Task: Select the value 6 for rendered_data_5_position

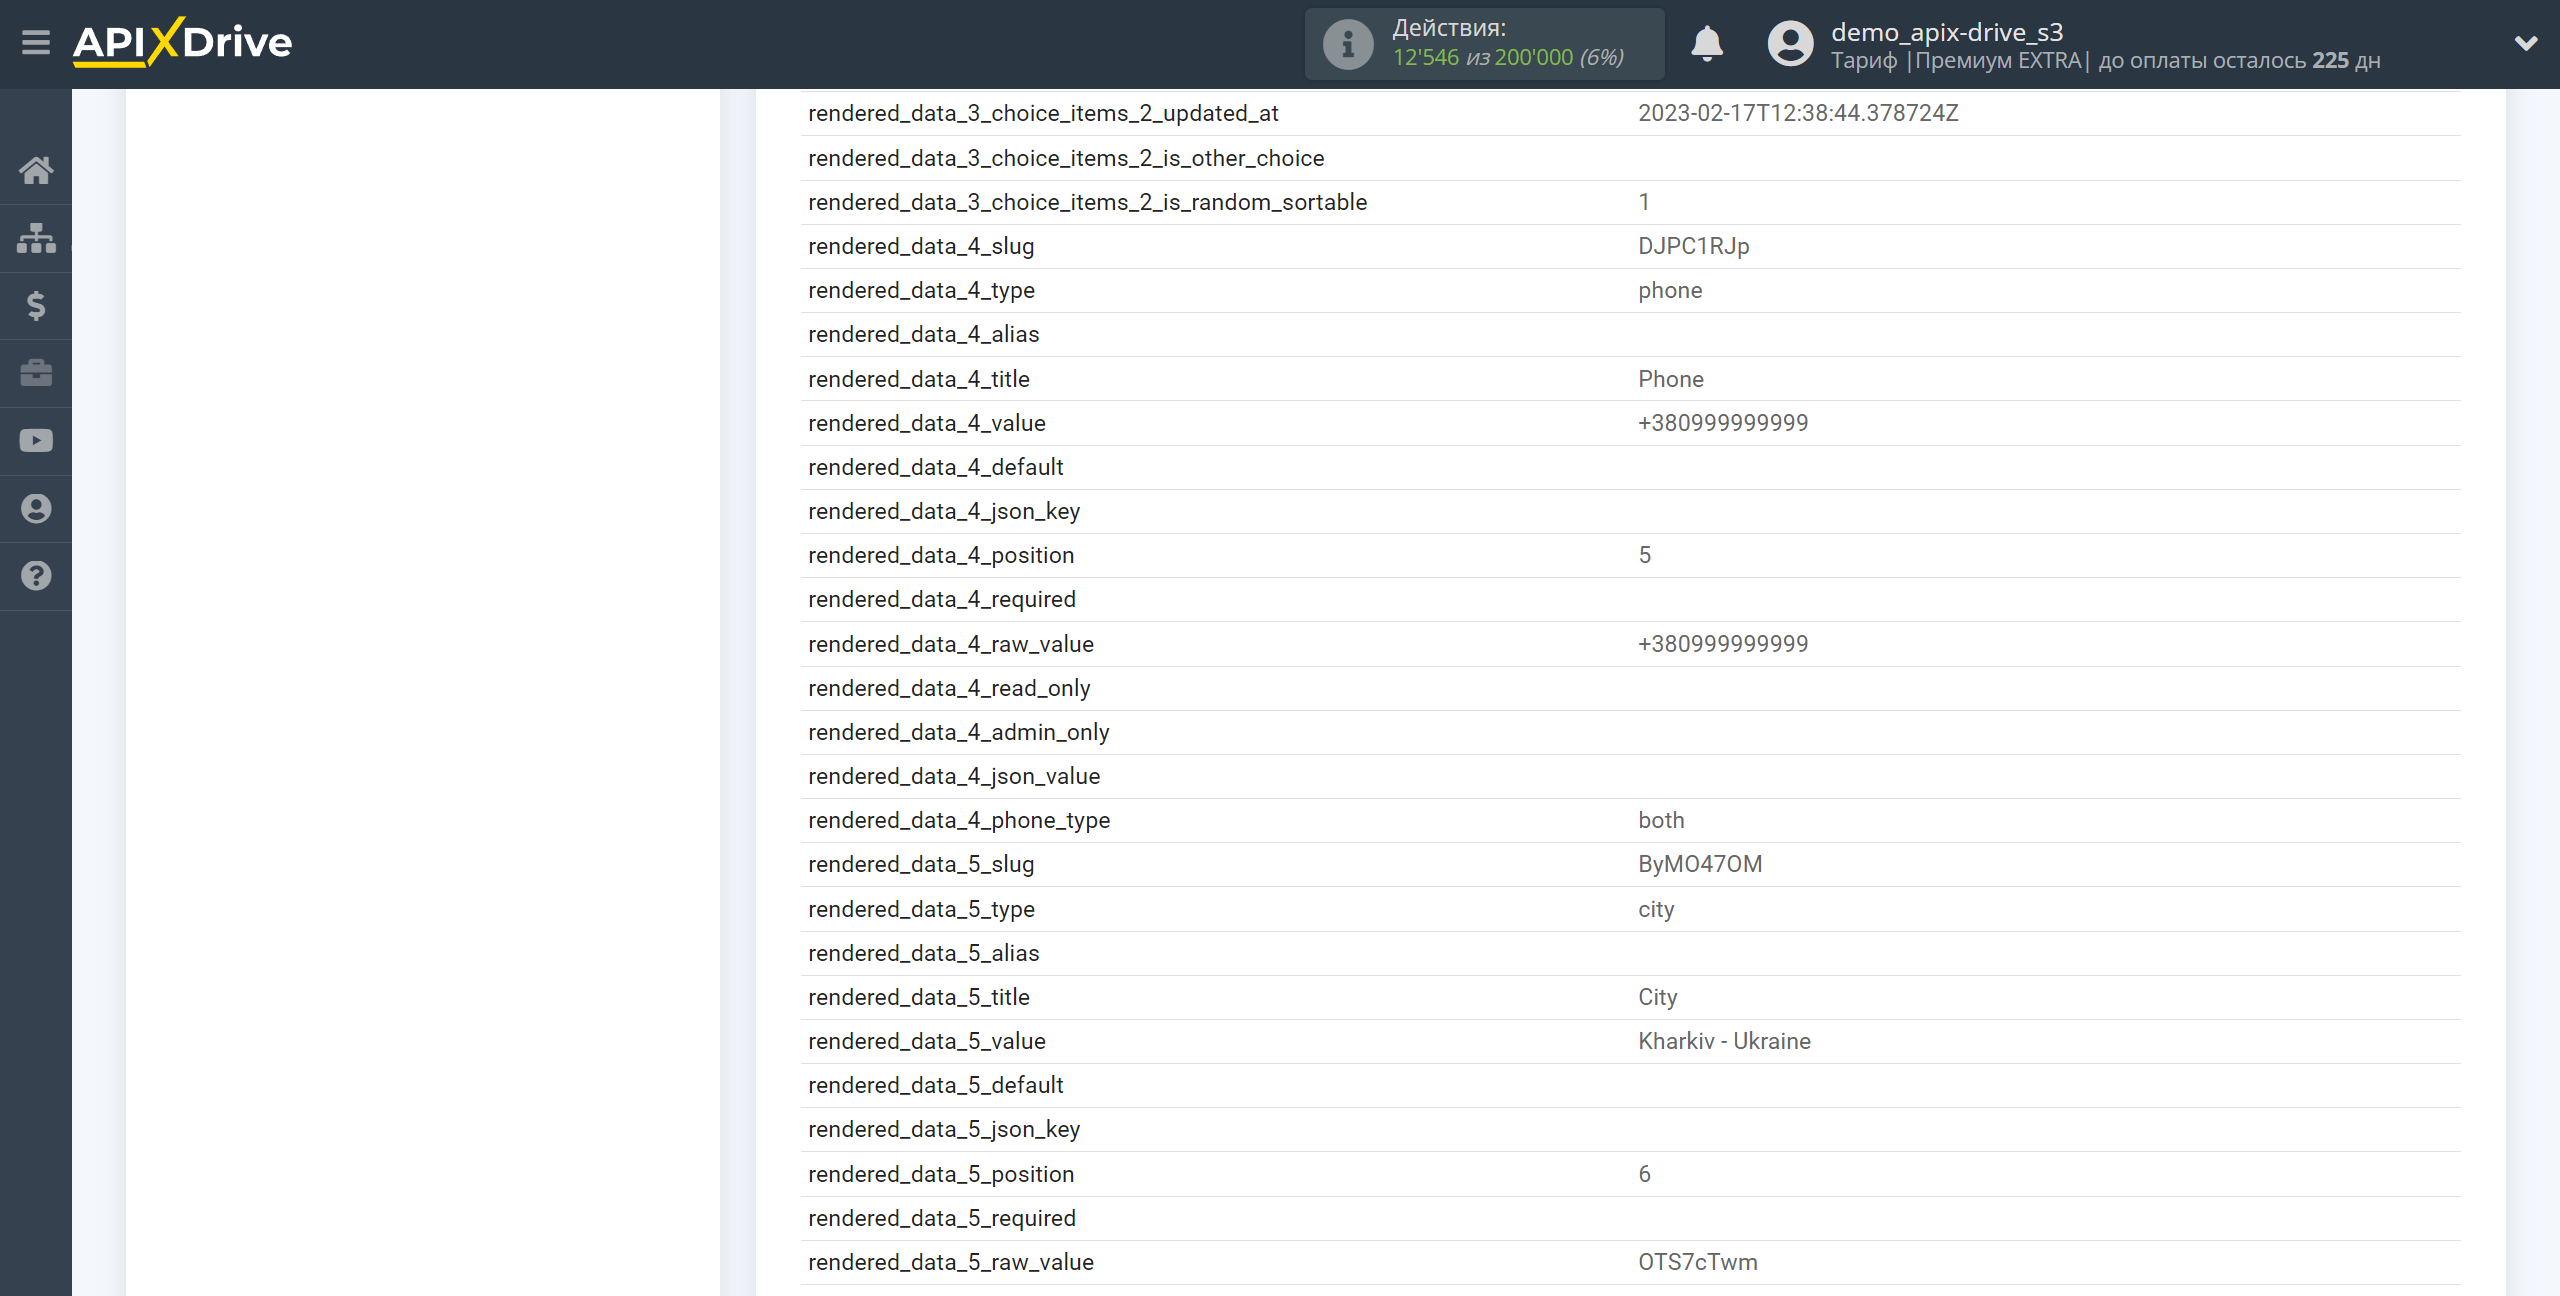Action: [x=1644, y=1174]
